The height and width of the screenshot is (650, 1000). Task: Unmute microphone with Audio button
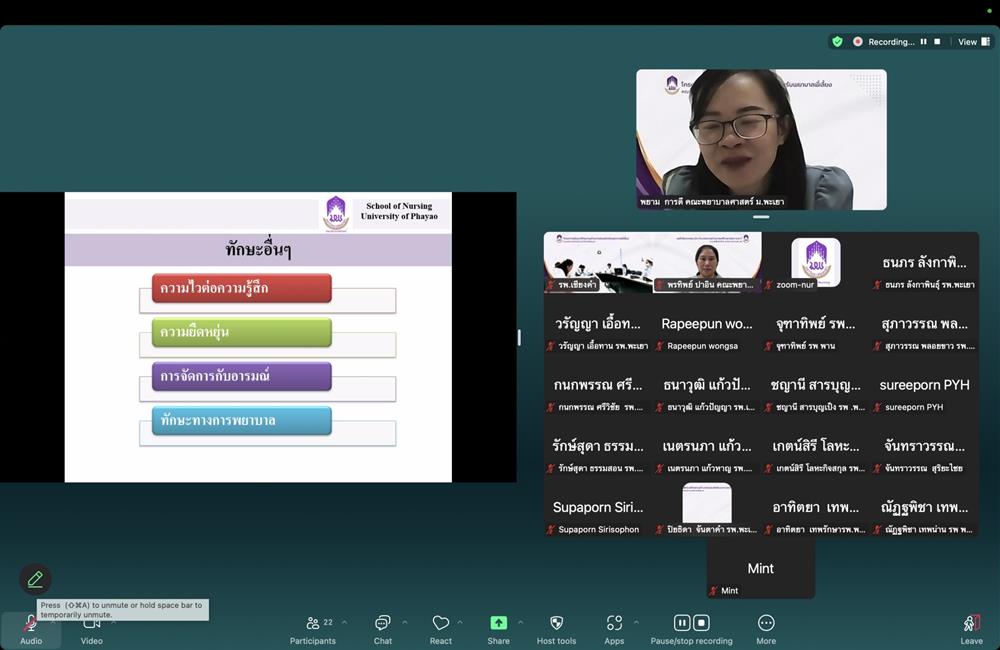pos(31,624)
